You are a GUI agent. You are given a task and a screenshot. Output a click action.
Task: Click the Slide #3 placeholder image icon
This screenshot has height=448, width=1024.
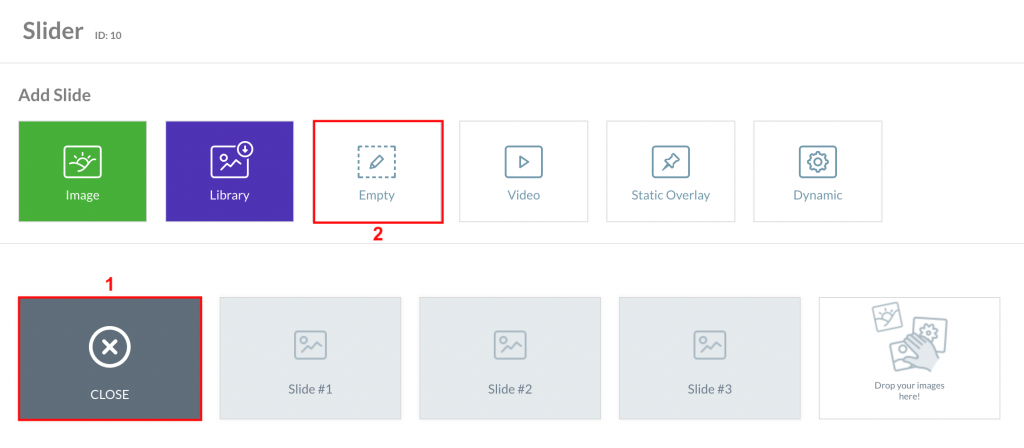click(x=710, y=345)
